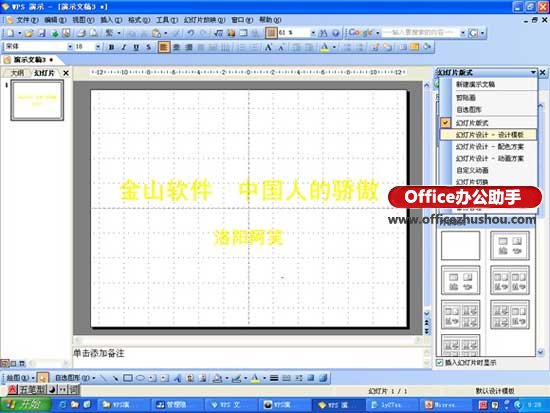Switch to Outline (大纲) tab
The height and width of the screenshot is (413, 550).
pos(17,73)
